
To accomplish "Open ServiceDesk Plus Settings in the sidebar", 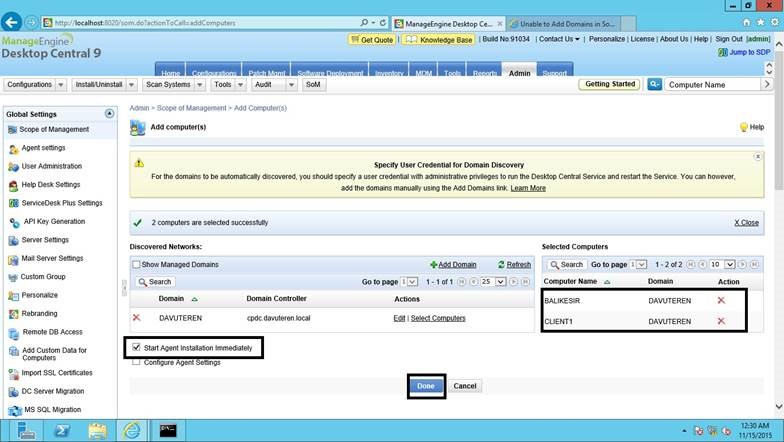I will coord(62,202).
